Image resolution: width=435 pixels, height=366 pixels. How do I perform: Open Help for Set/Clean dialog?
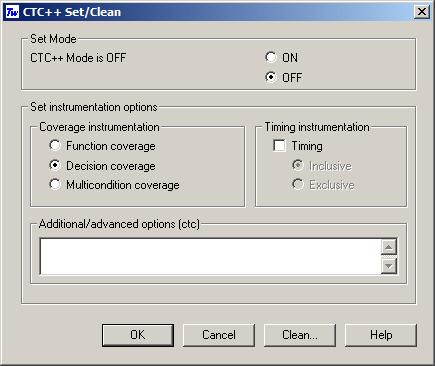[381, 335]
